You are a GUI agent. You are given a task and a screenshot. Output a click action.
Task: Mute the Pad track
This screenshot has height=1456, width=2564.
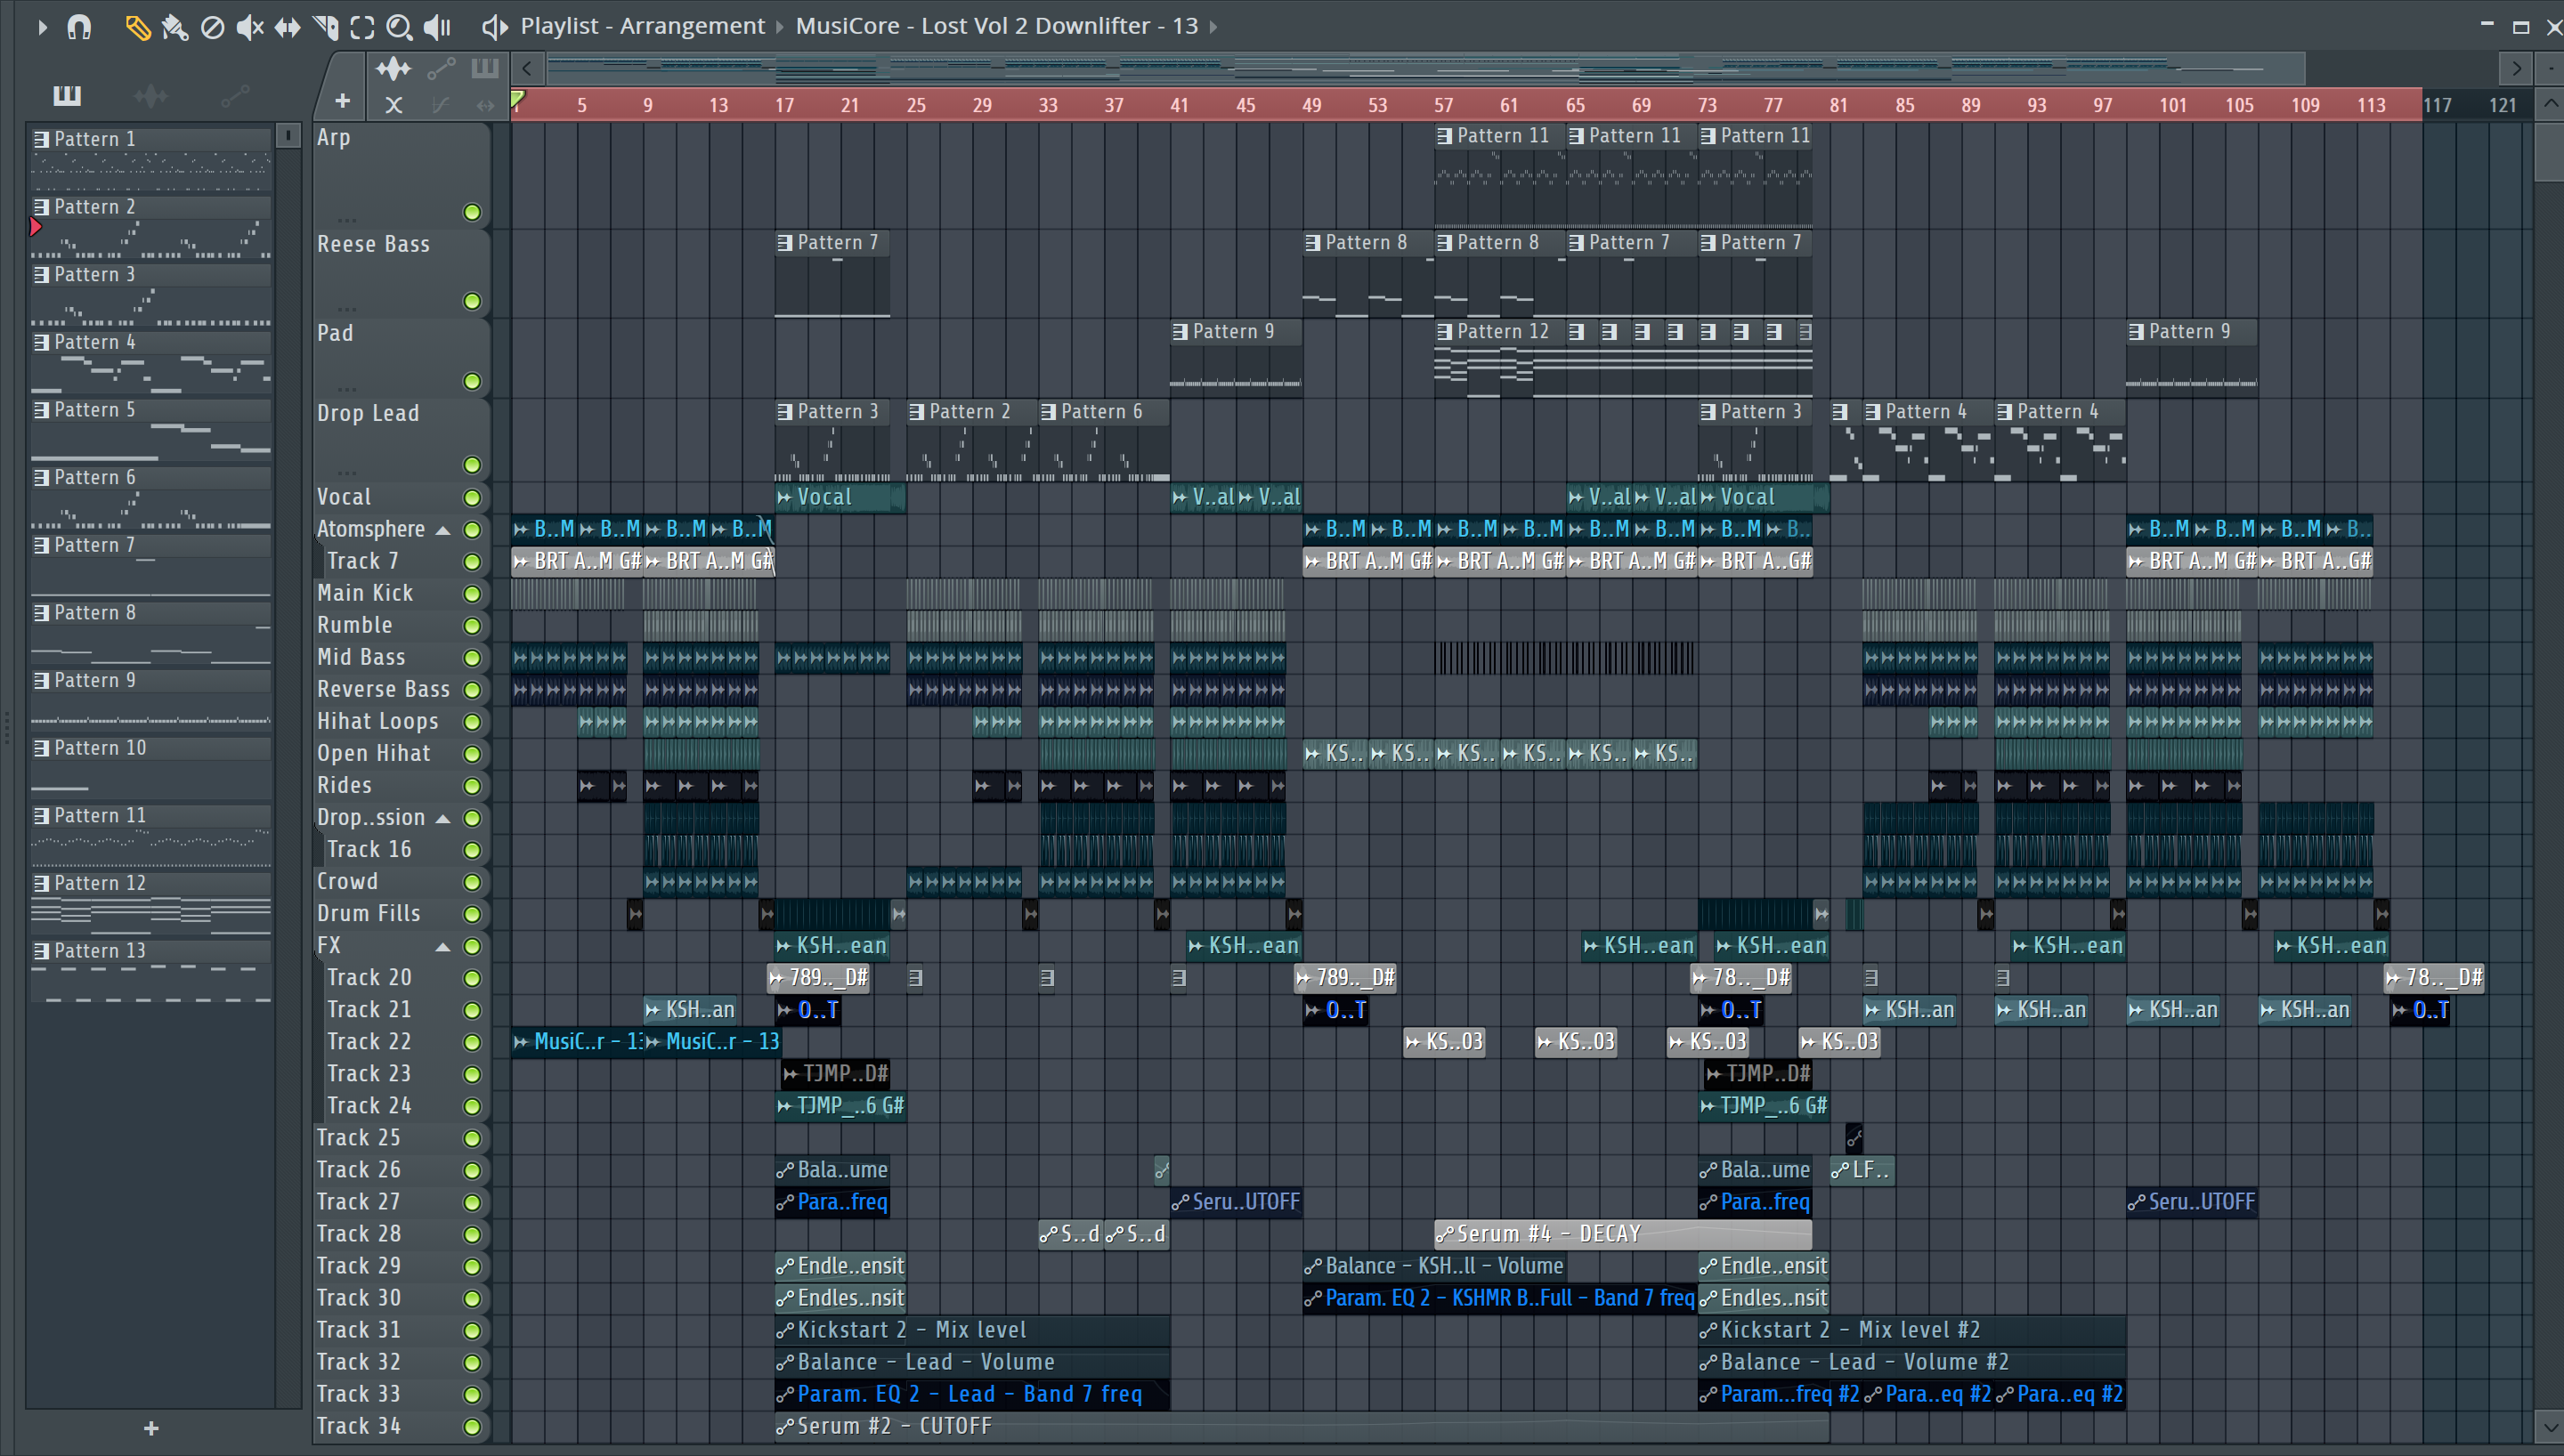coord(472,381)
